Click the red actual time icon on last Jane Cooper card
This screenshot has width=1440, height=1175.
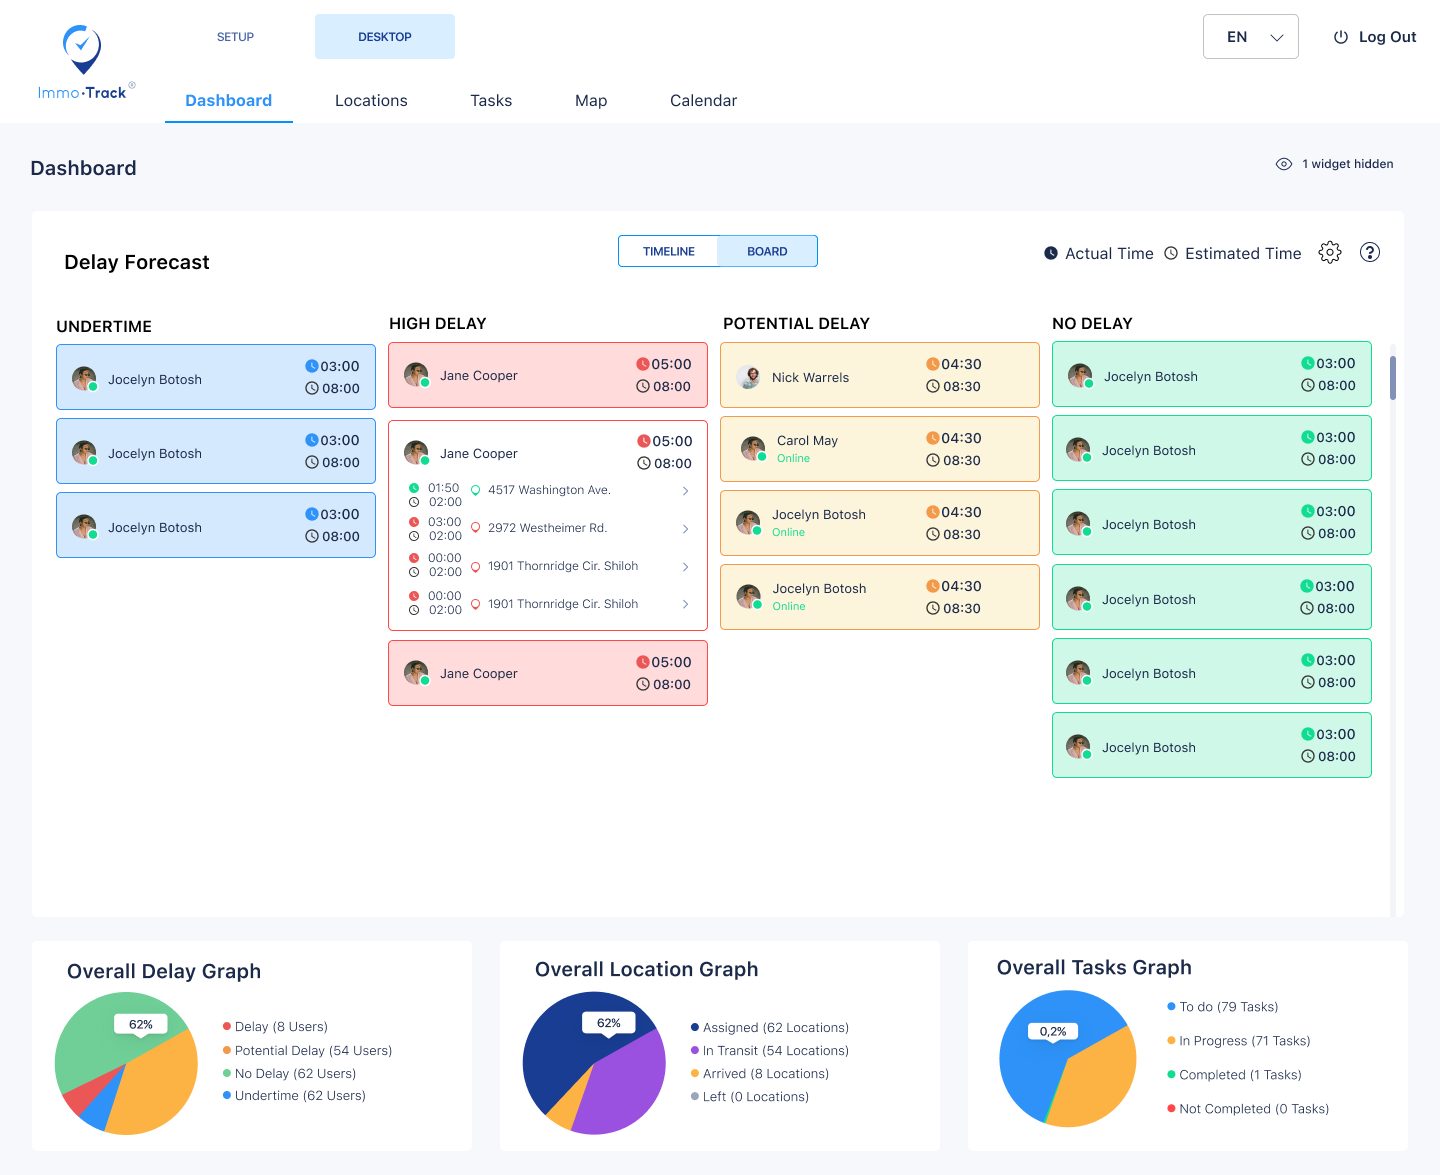point(643,662)
